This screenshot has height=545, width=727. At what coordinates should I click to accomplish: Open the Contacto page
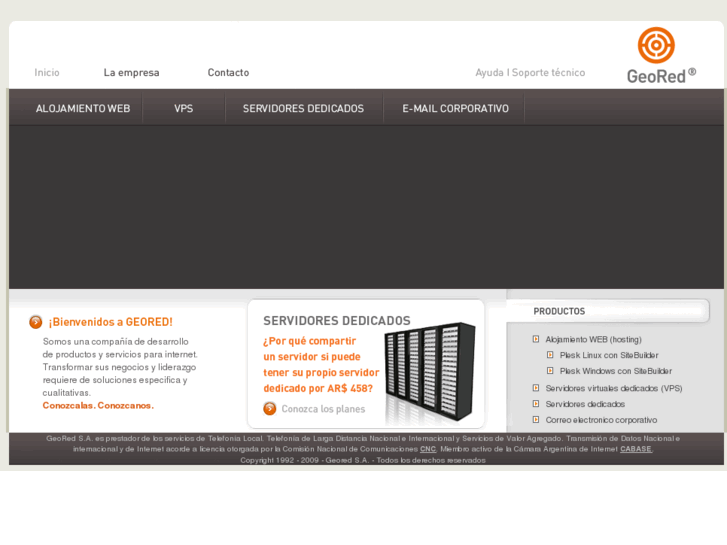click(x=228, y=72)
